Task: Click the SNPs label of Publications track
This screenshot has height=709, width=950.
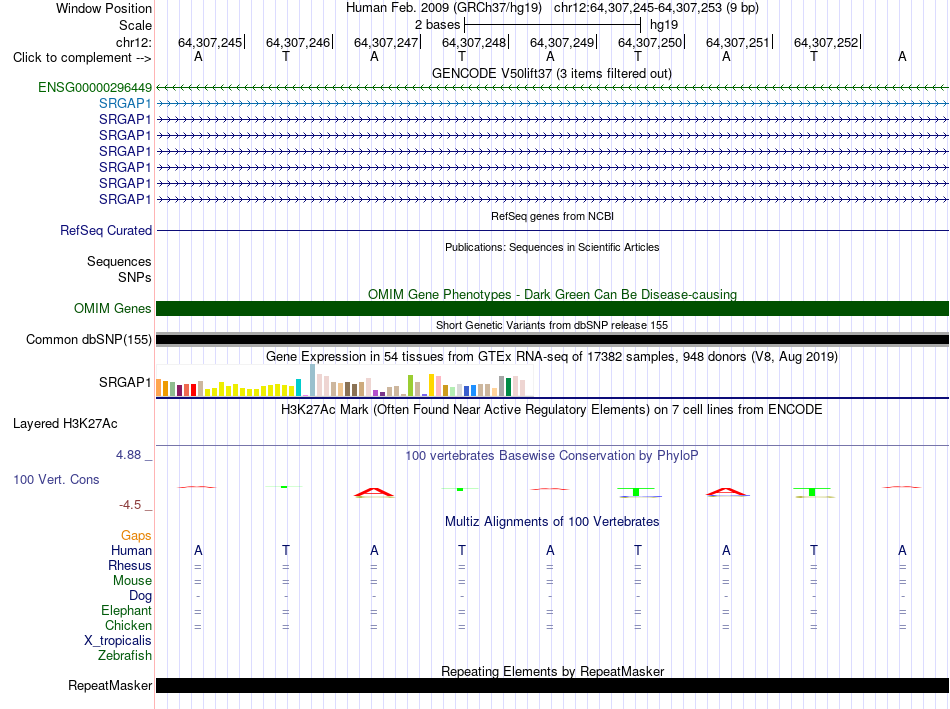Action: [135, 277]
